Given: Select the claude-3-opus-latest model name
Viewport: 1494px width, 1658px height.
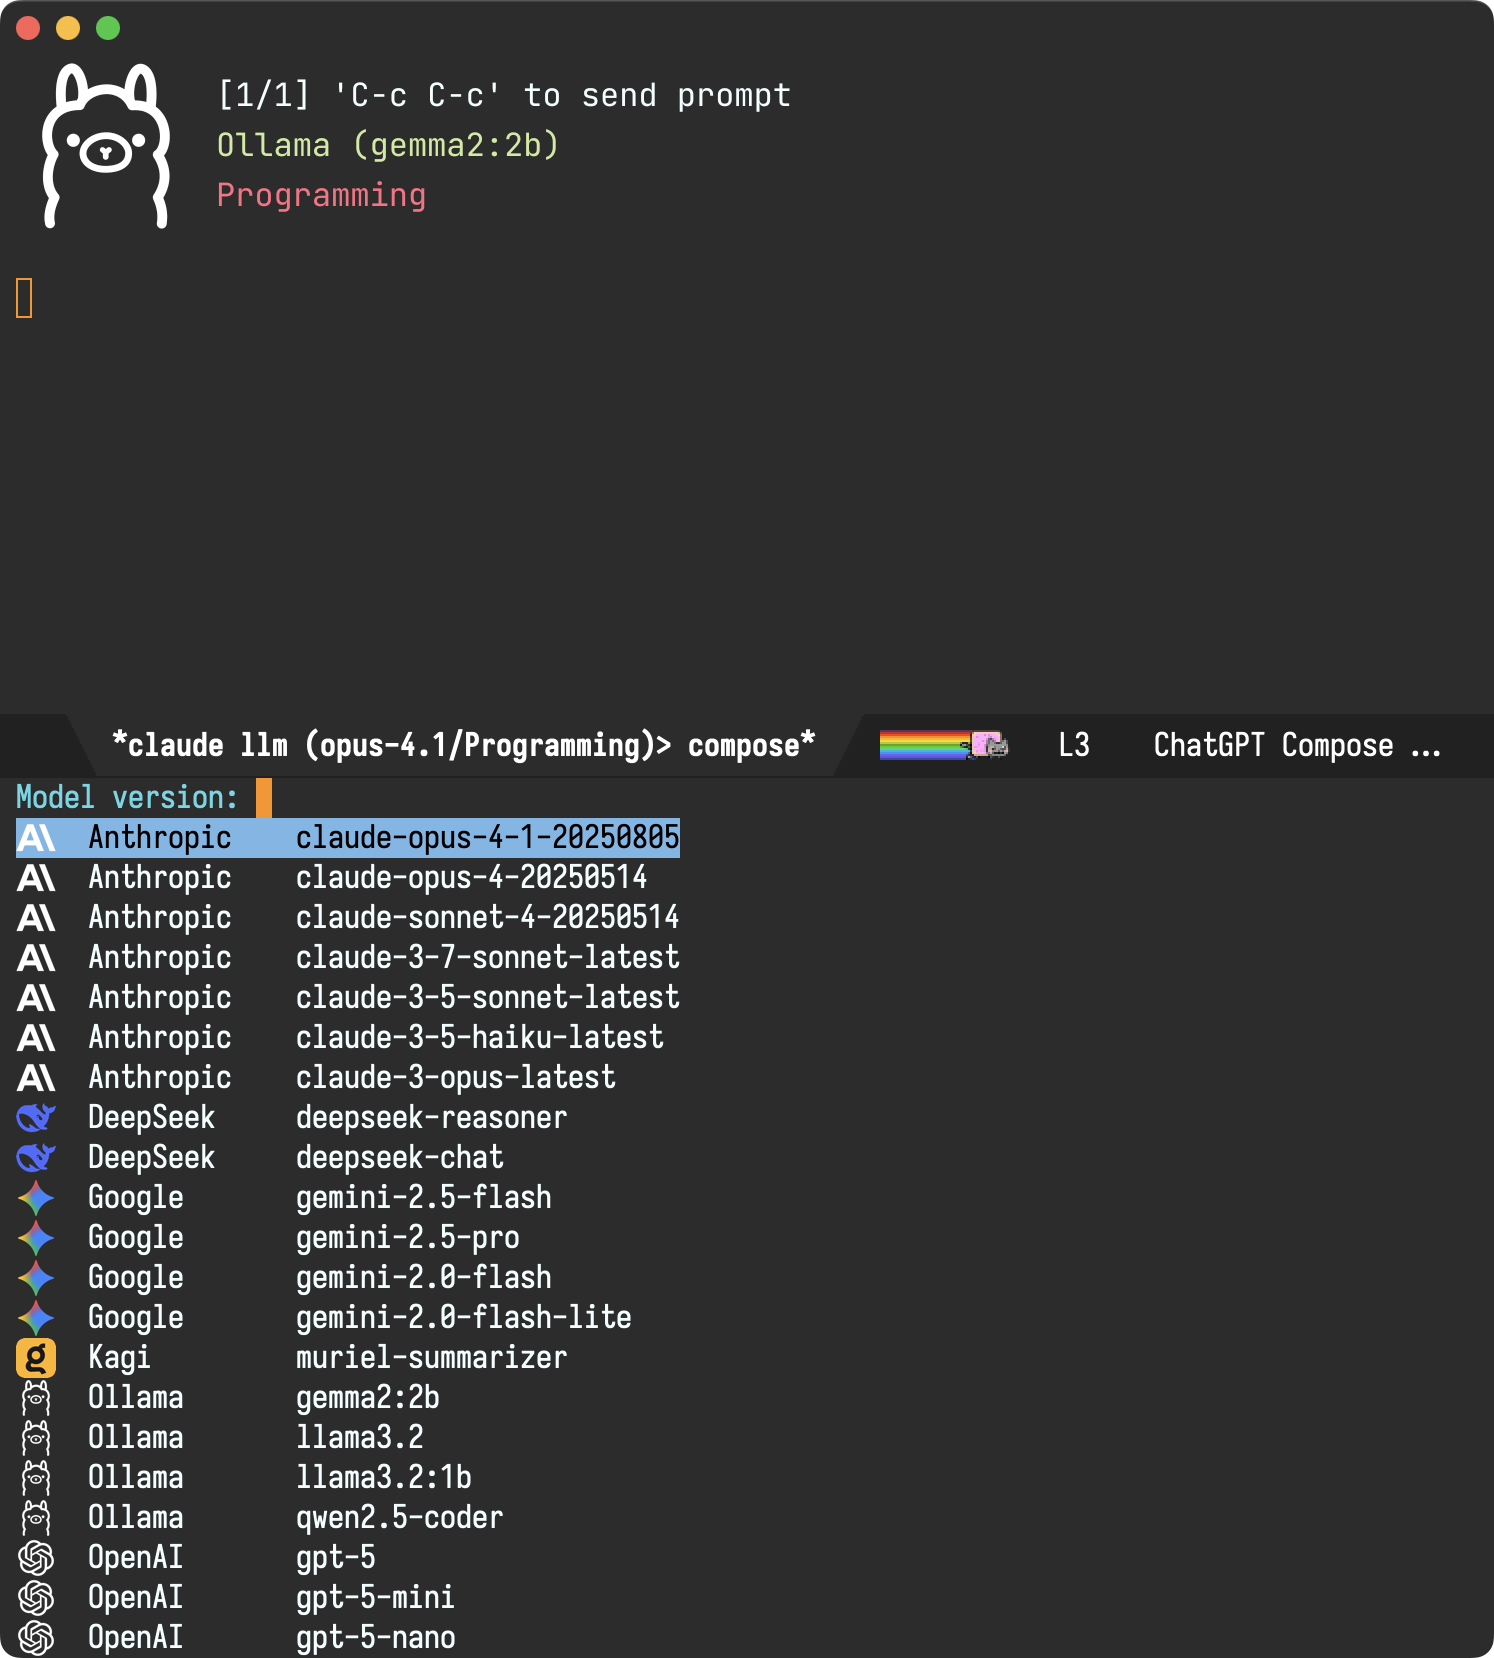Looking at the screenshot, I should coord(456,1077).
